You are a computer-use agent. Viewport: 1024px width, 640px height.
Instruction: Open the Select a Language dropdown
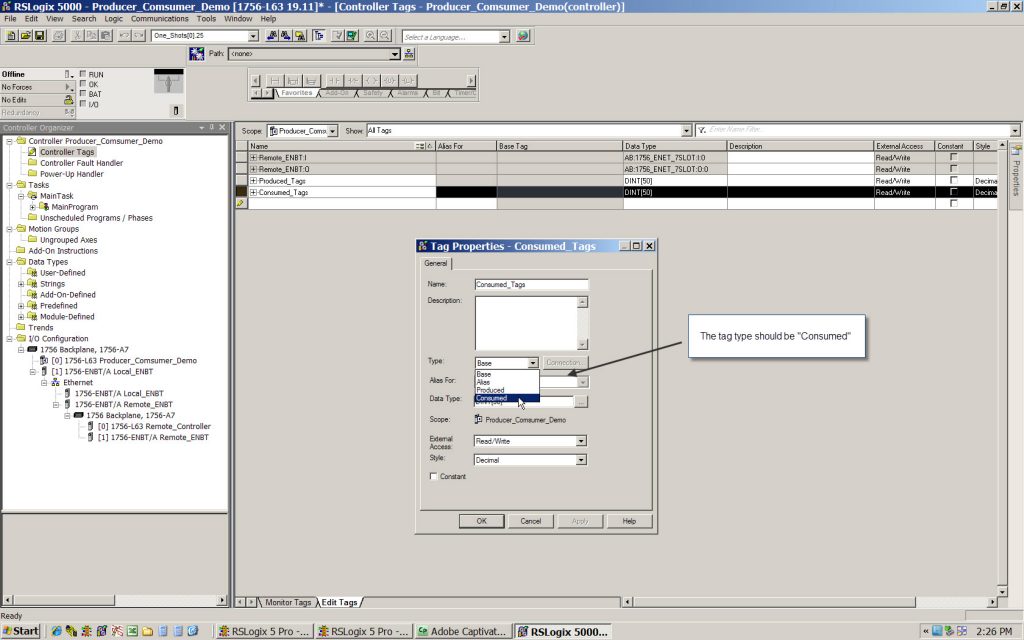pyautogui.click(x=504, y=37)
